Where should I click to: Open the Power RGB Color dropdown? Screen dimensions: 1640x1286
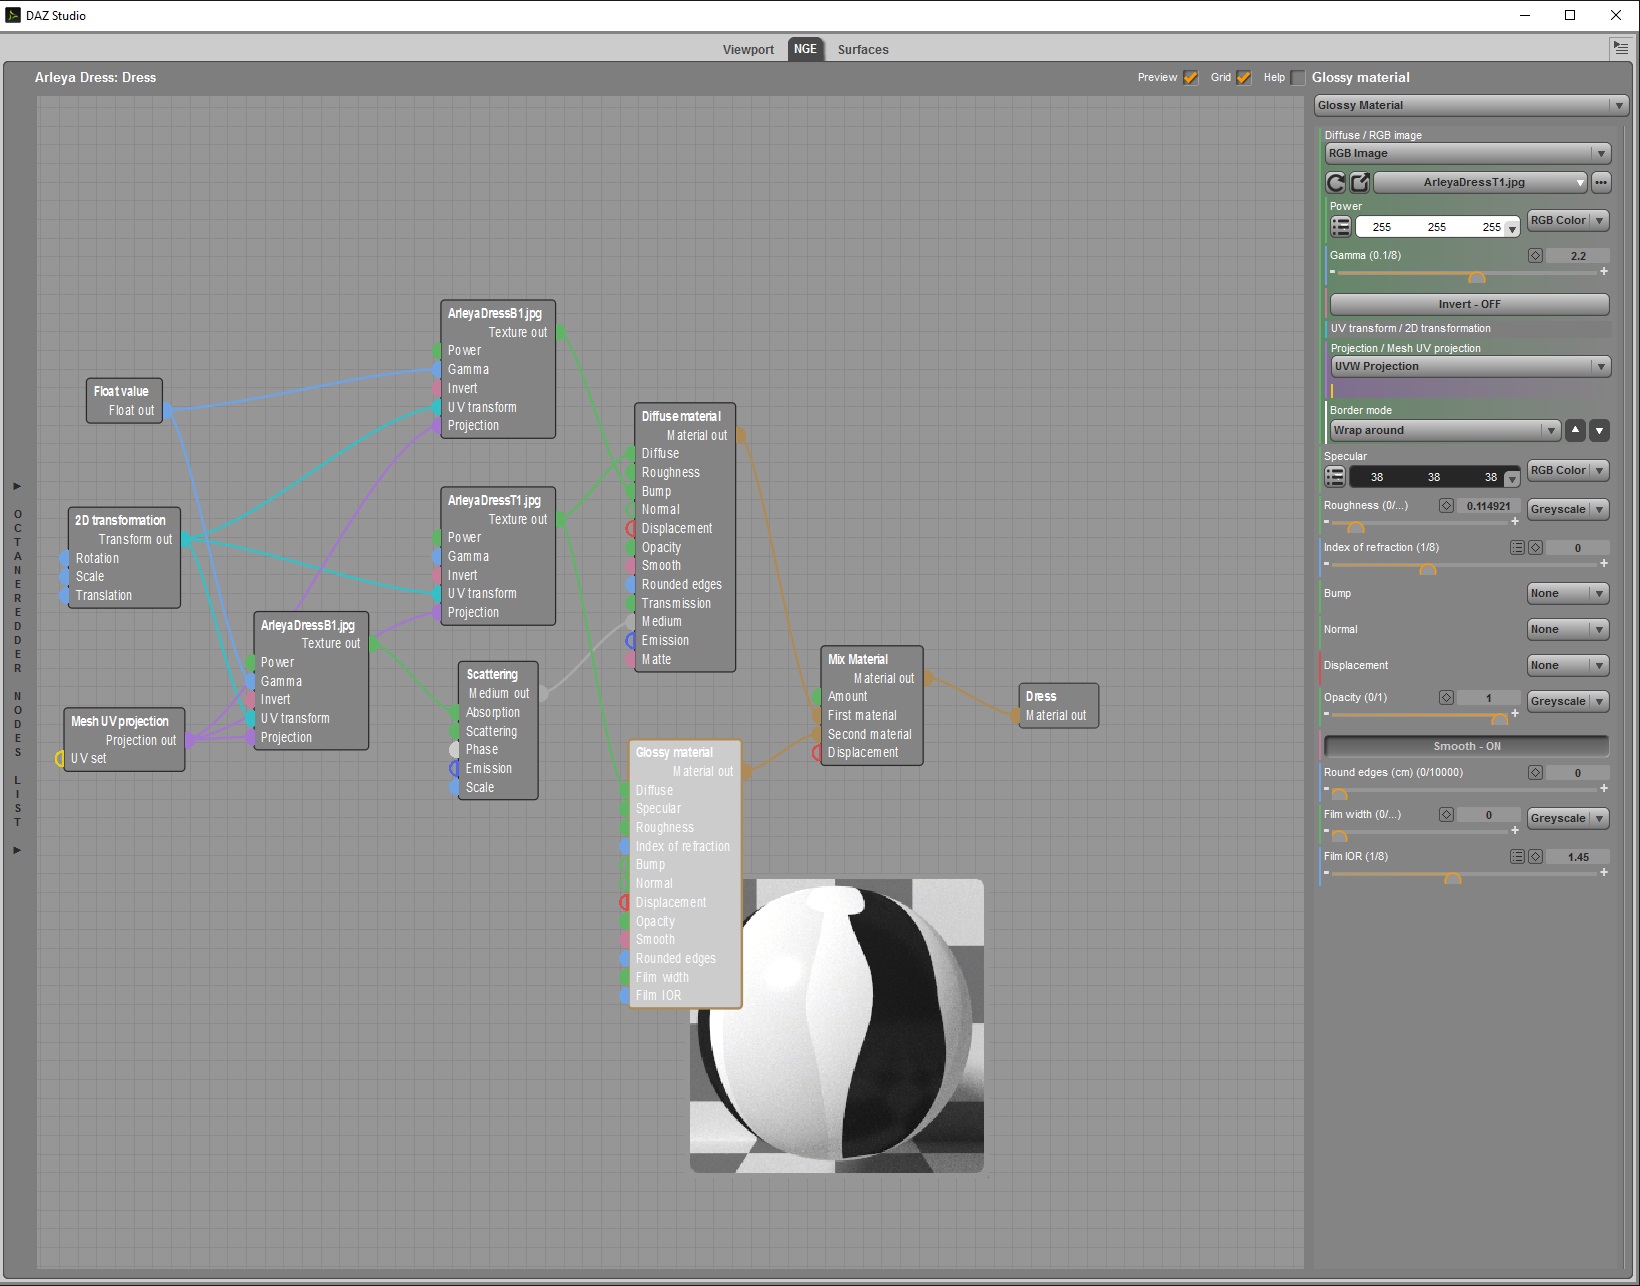1567,220
